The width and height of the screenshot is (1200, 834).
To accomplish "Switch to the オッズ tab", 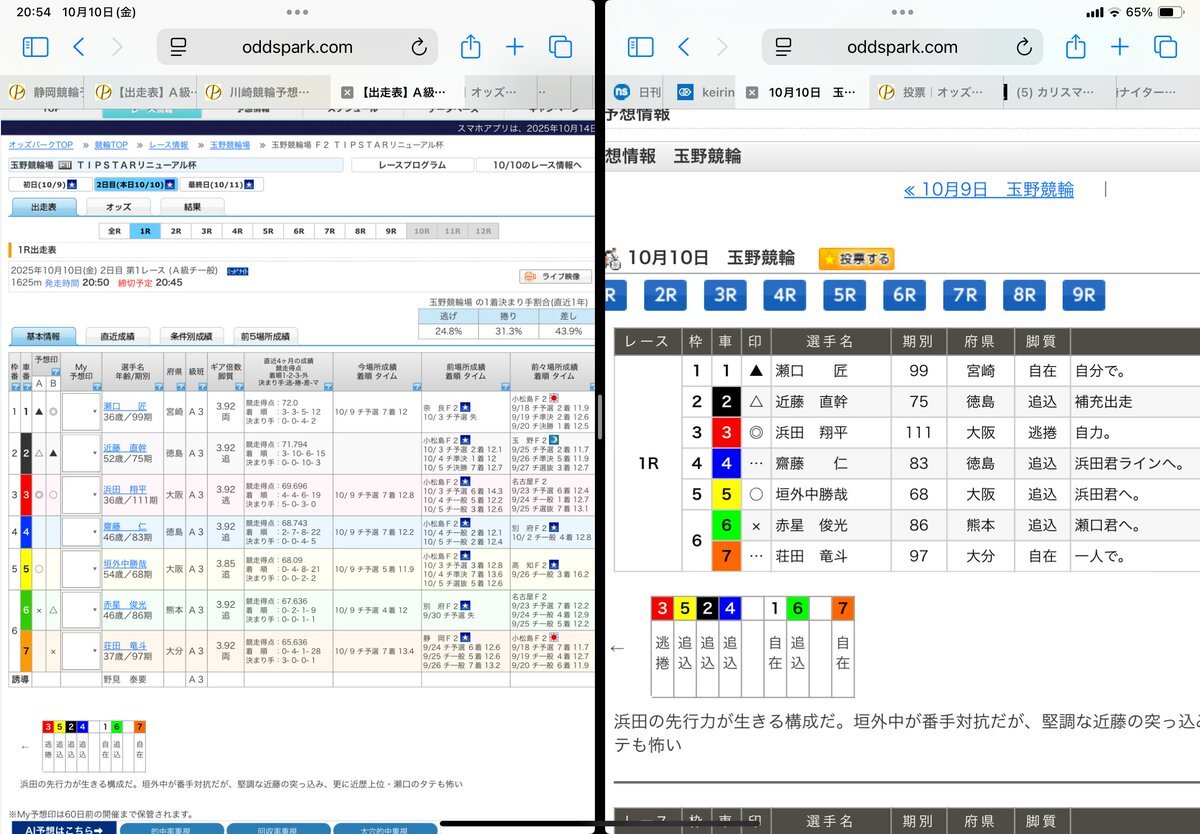I will [118, 207].
